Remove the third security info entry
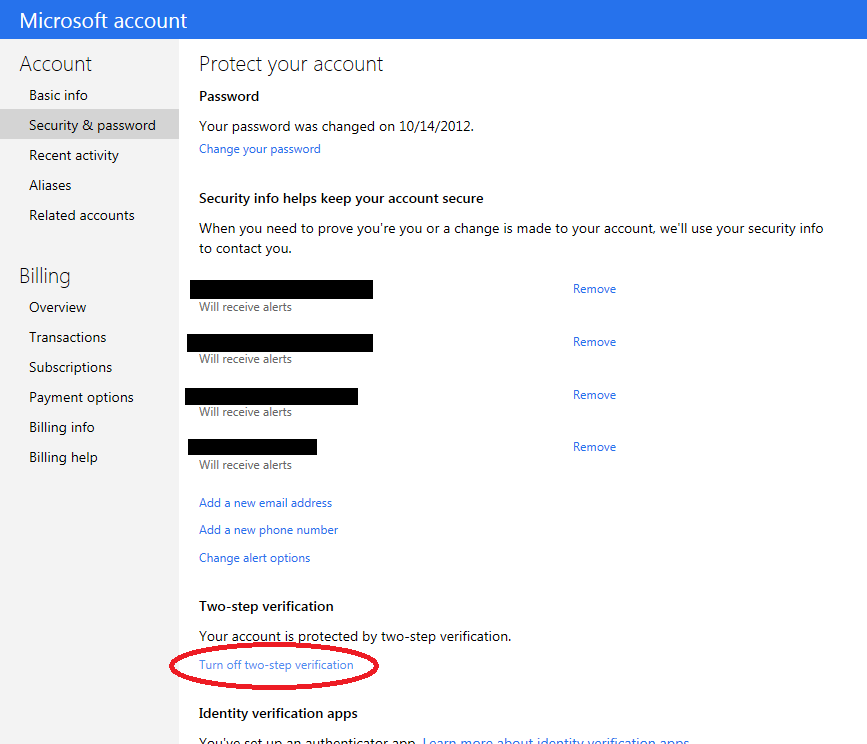Screen dimensions: 867x744 (x=594, y=395)
